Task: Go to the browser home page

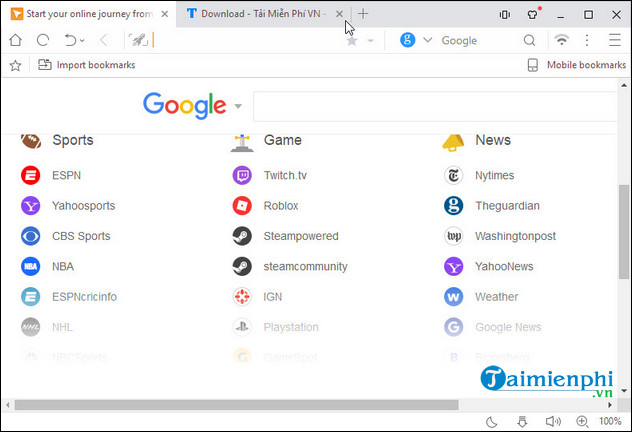Action: click(x=16, y=40)
